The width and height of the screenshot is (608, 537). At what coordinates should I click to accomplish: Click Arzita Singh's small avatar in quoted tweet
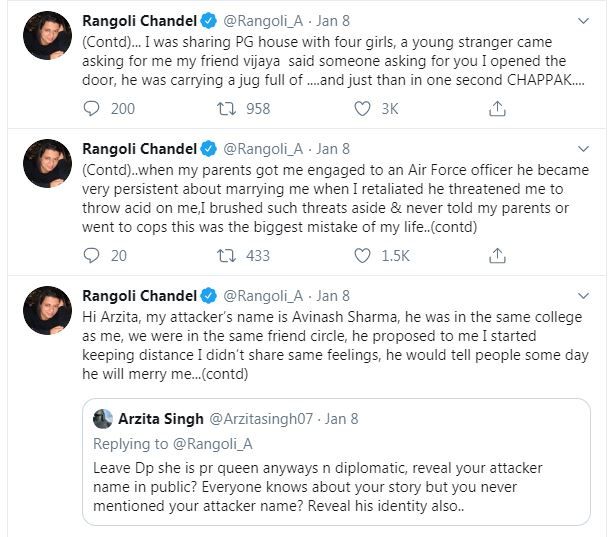(x=102, y=418)
